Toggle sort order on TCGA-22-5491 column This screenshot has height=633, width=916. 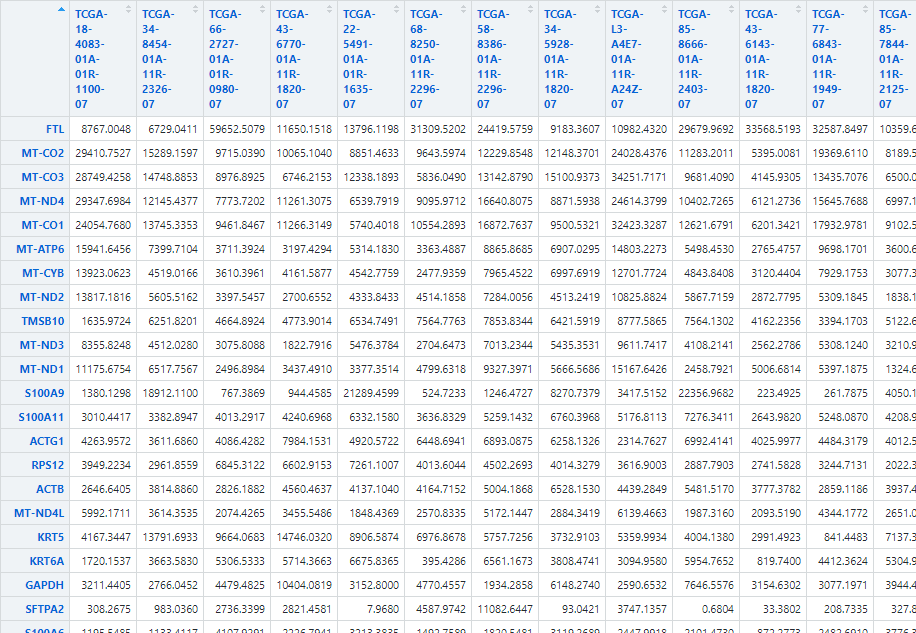[x=398, y=10]
